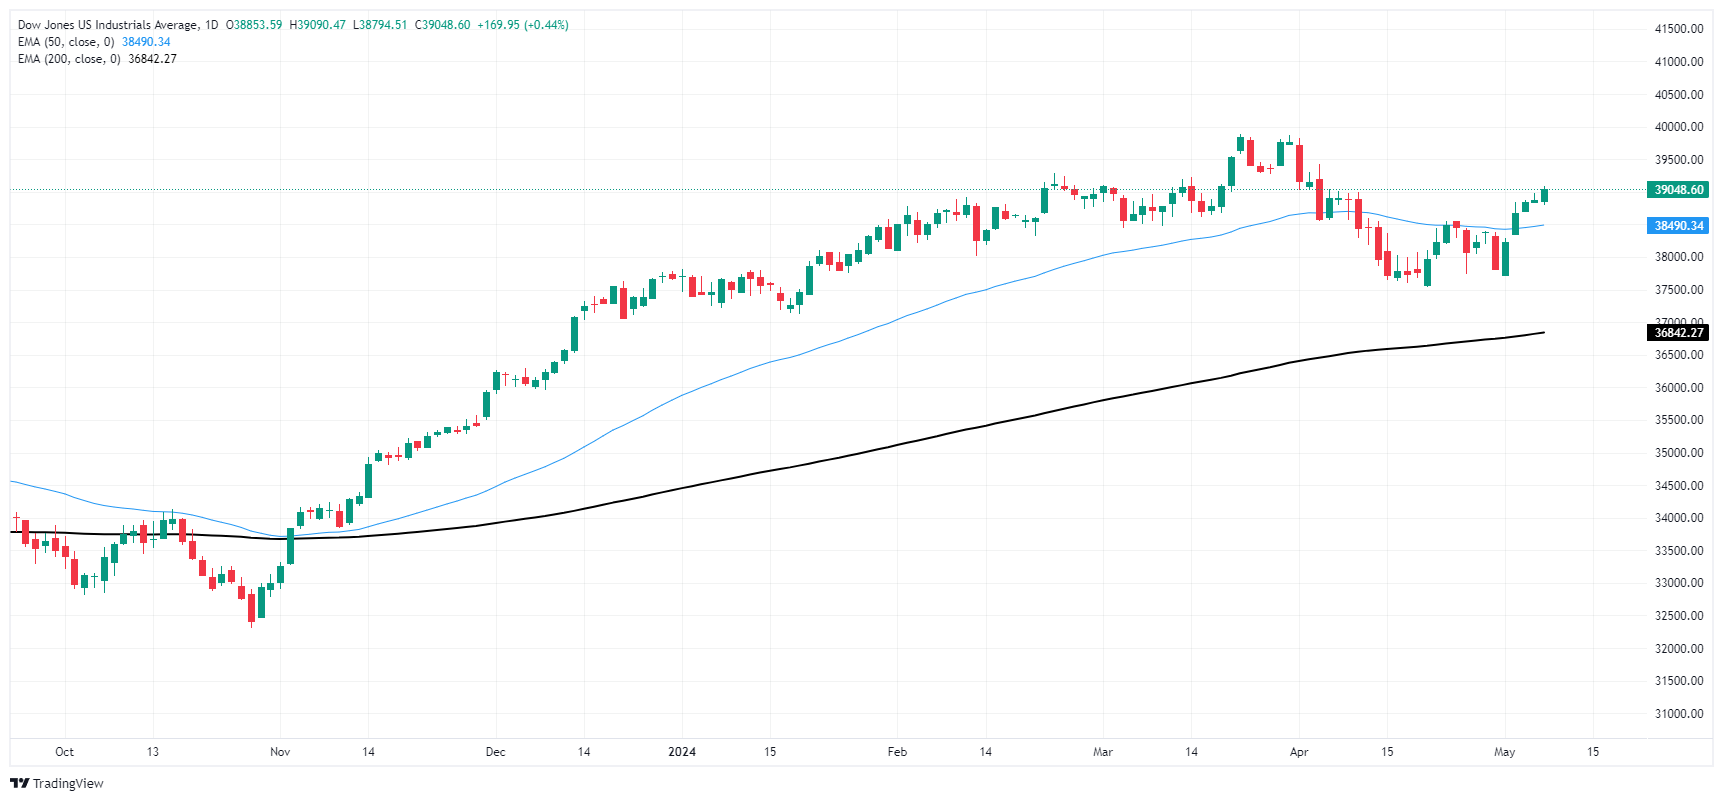
Task: Click the 40000.00 price axis label
Action: click(1679, 127)
